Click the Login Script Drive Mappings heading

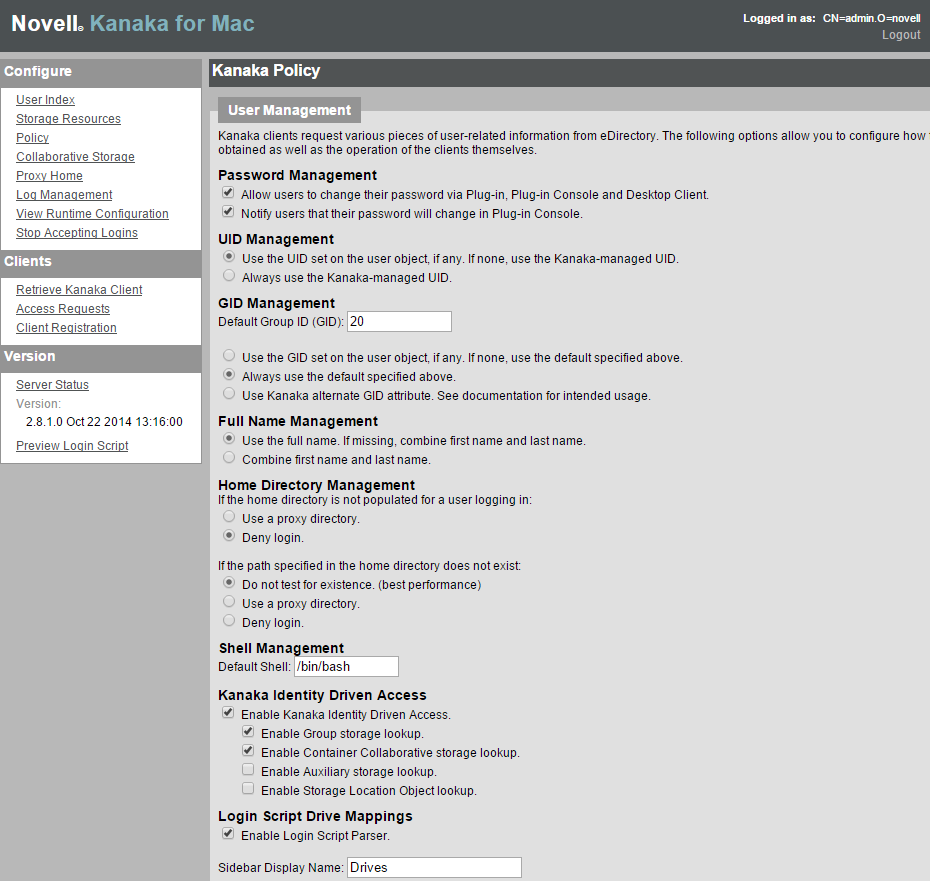(x=315, y=816)
